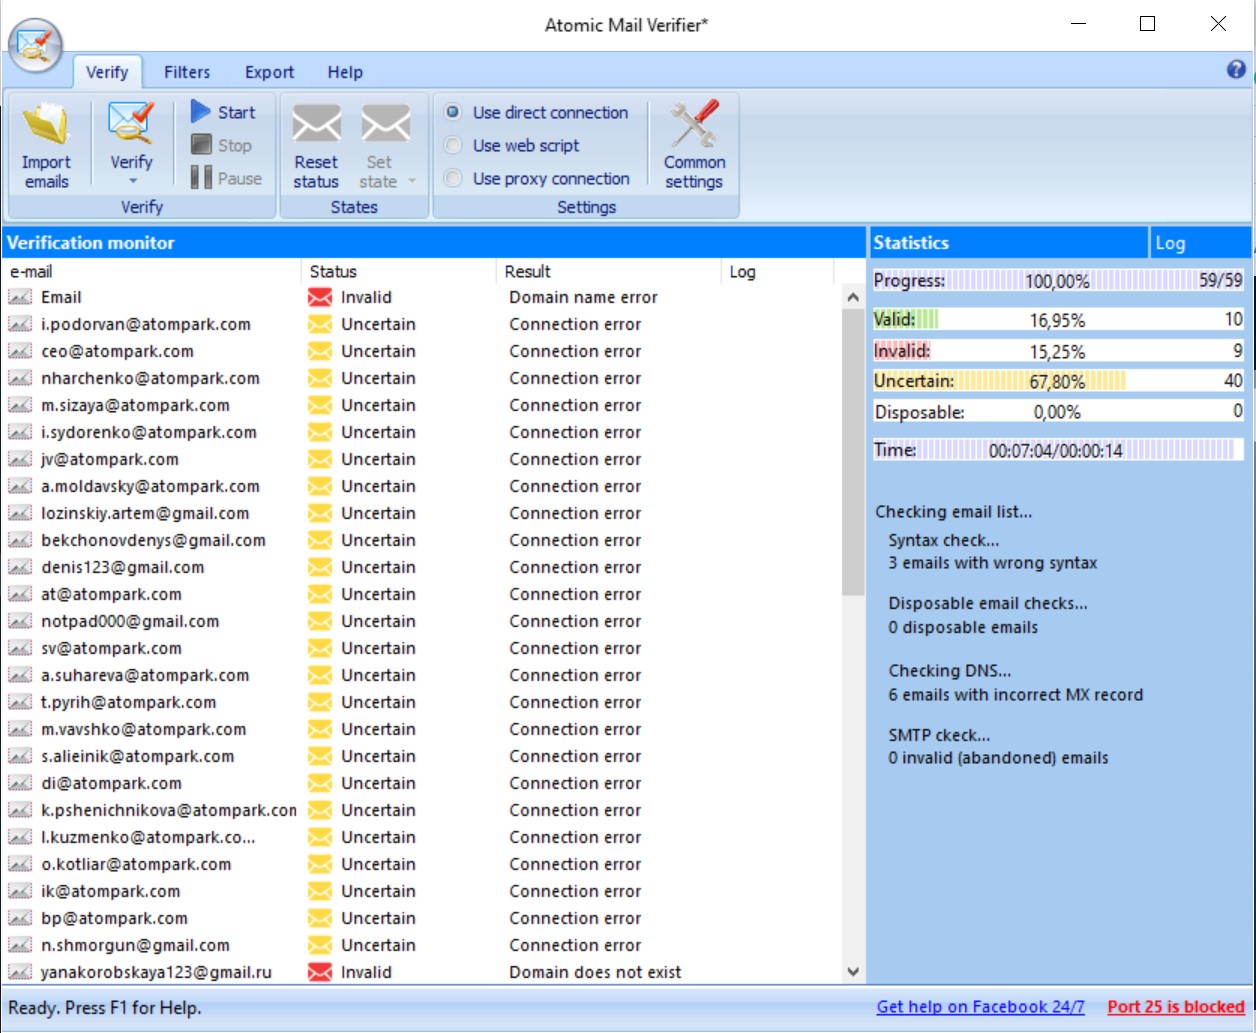Click the application logo button
The image size is (1256, 1033).
pyautogui.click(x=35, y=46)
